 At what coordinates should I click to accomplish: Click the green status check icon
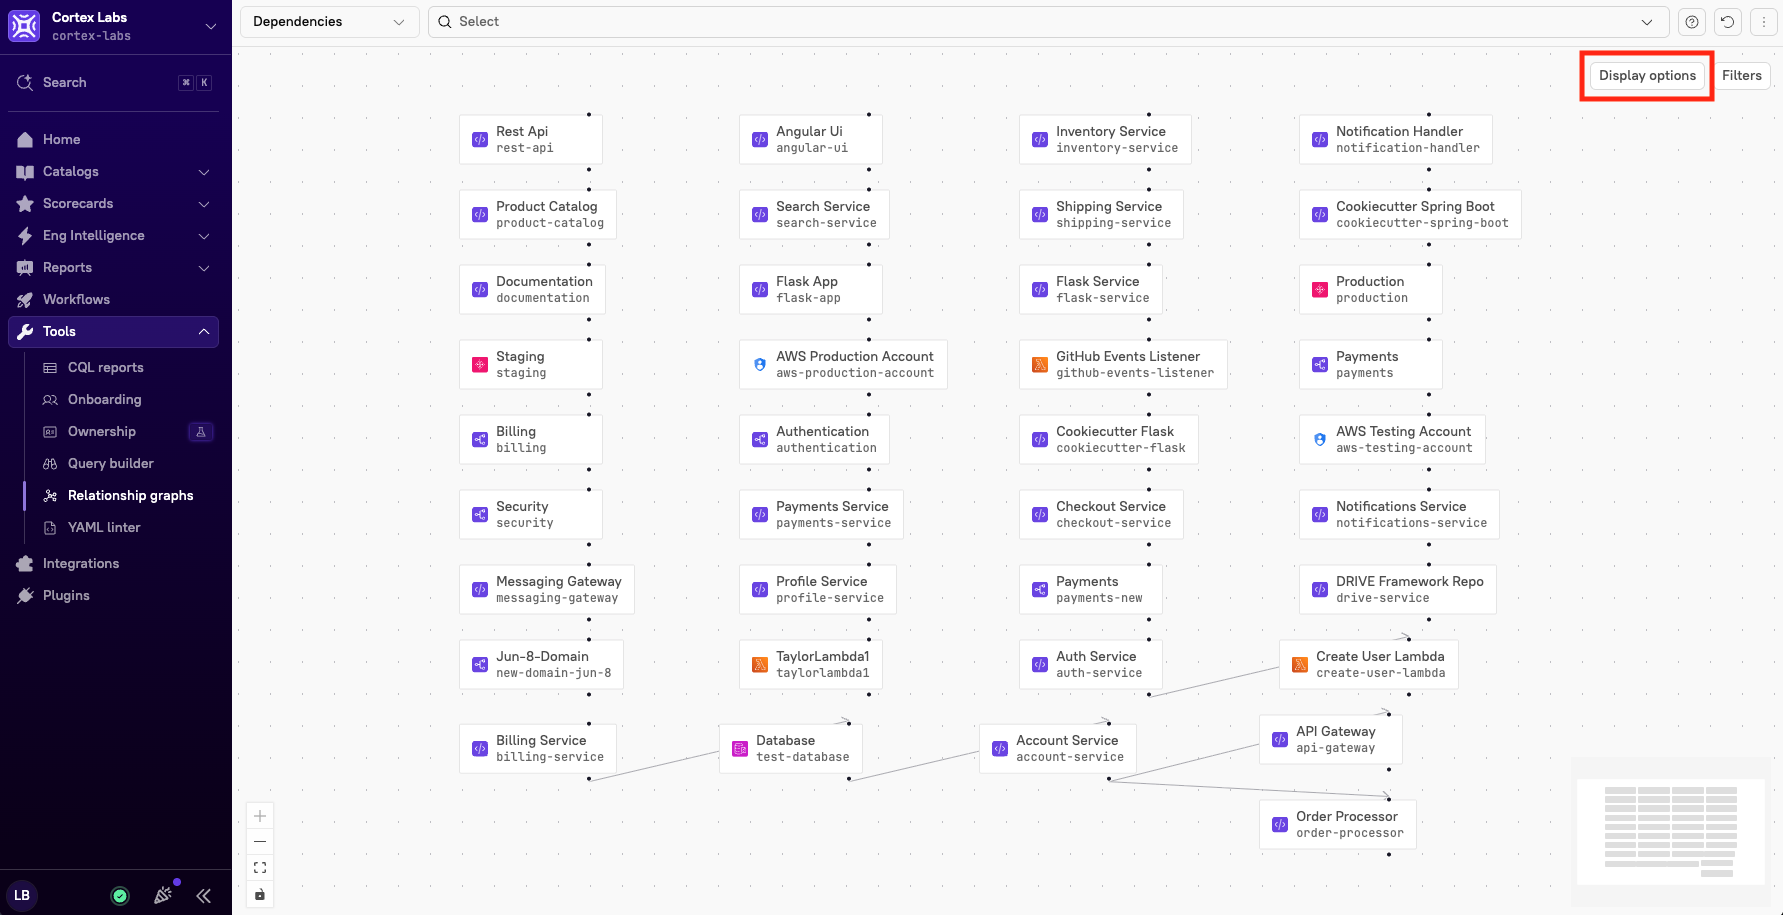[x=120, y=896]
